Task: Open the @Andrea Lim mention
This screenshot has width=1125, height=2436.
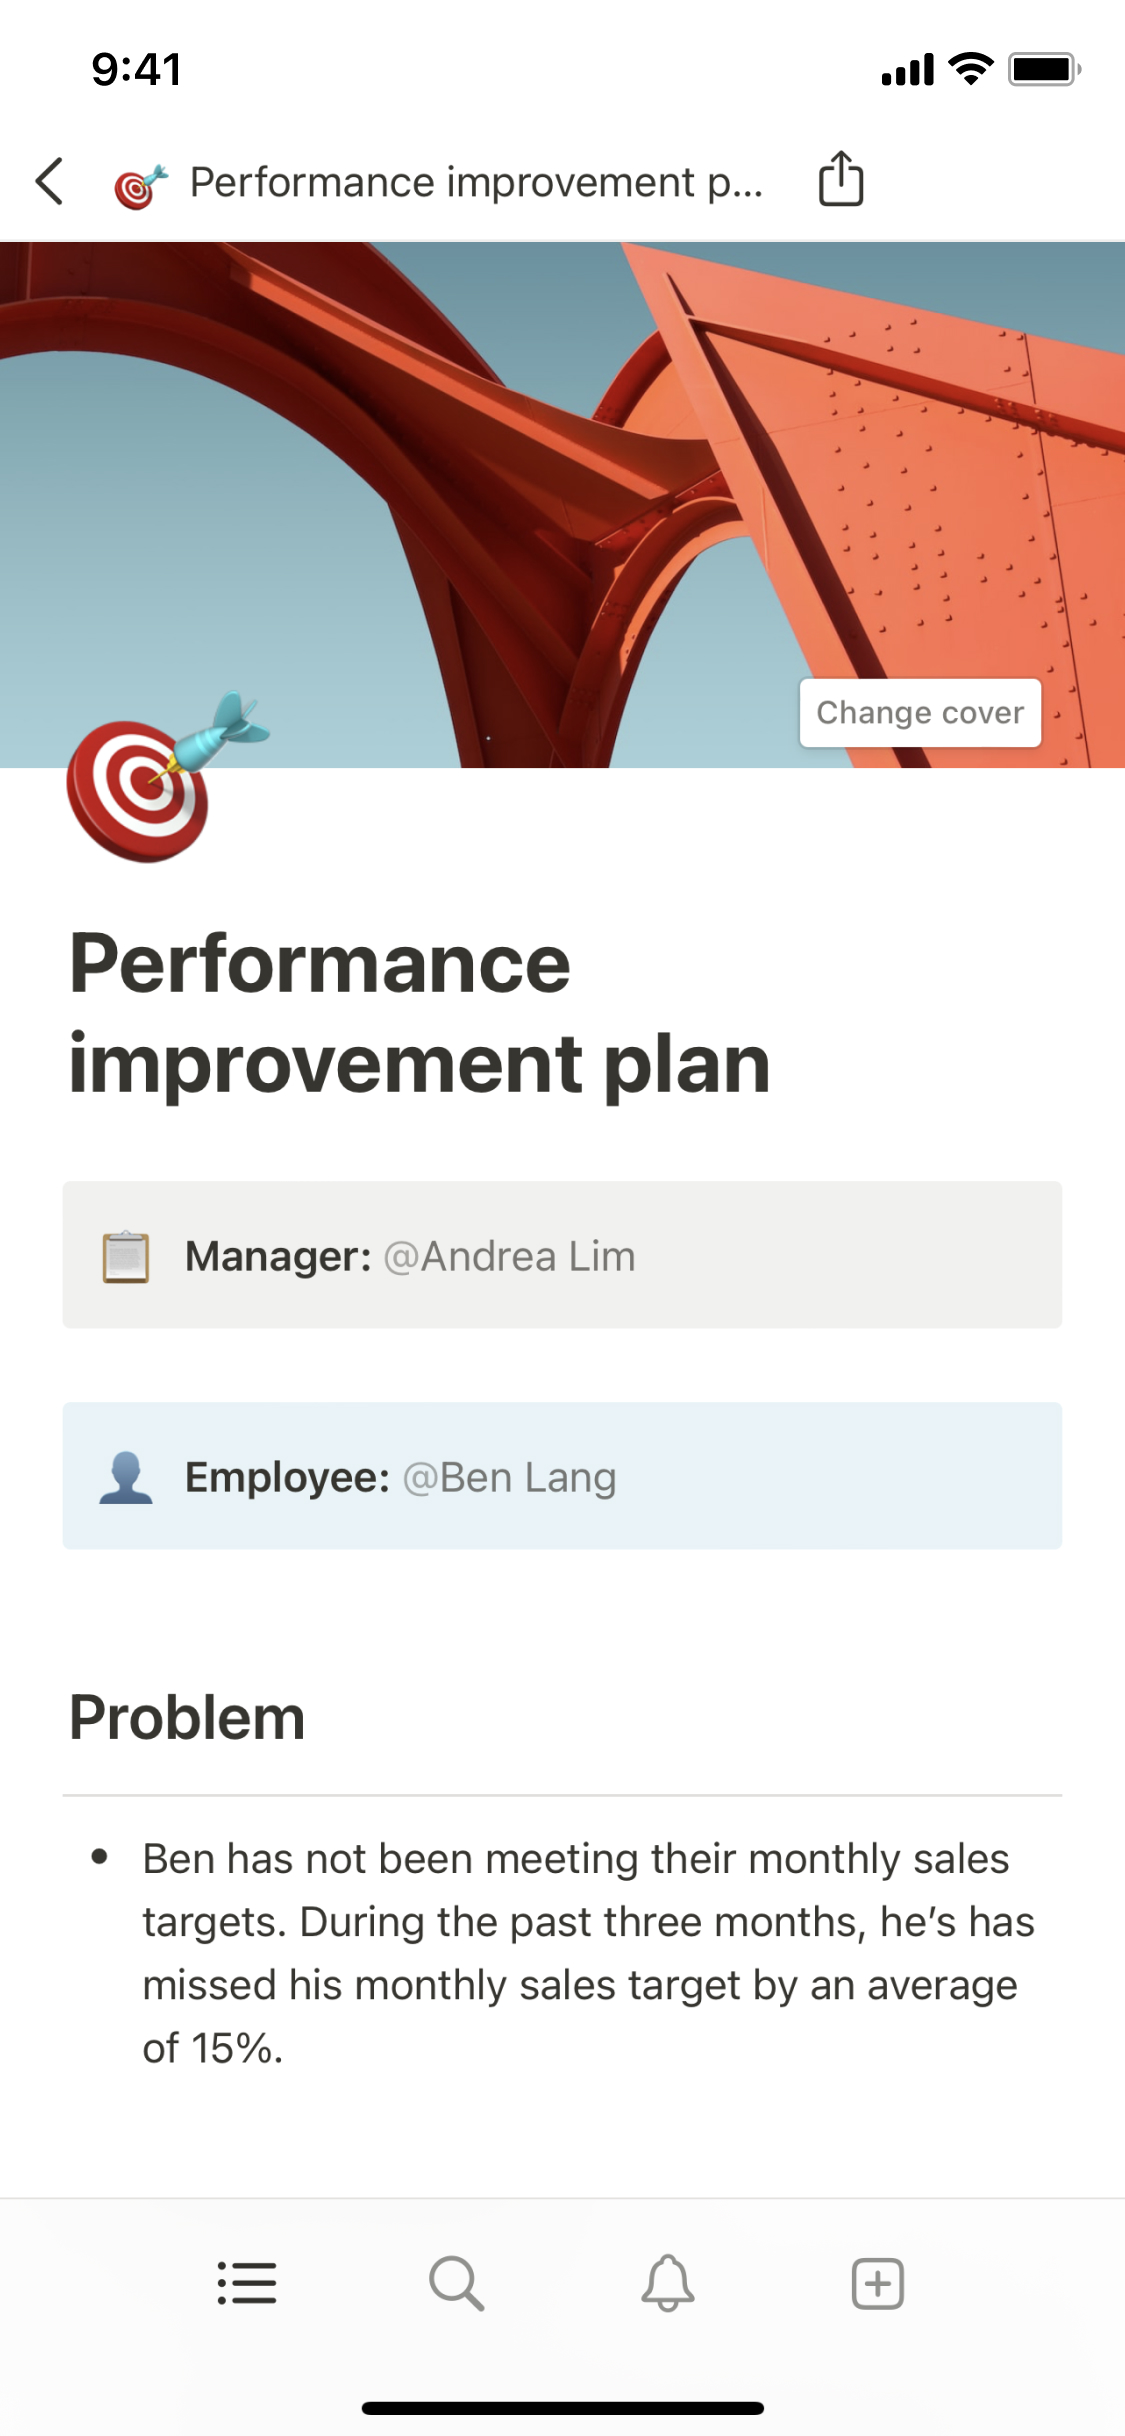Action: coord(510,1257)
